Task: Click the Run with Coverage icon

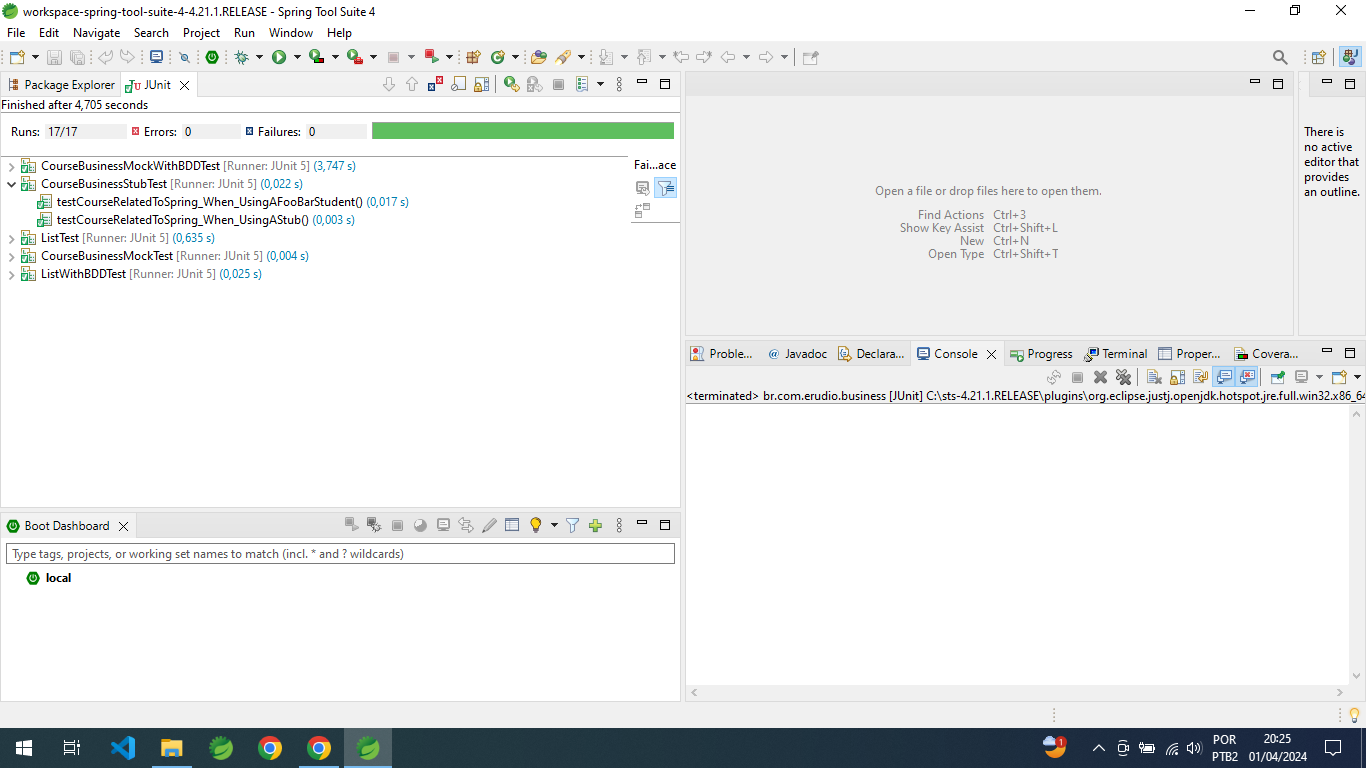Action: 316,57
